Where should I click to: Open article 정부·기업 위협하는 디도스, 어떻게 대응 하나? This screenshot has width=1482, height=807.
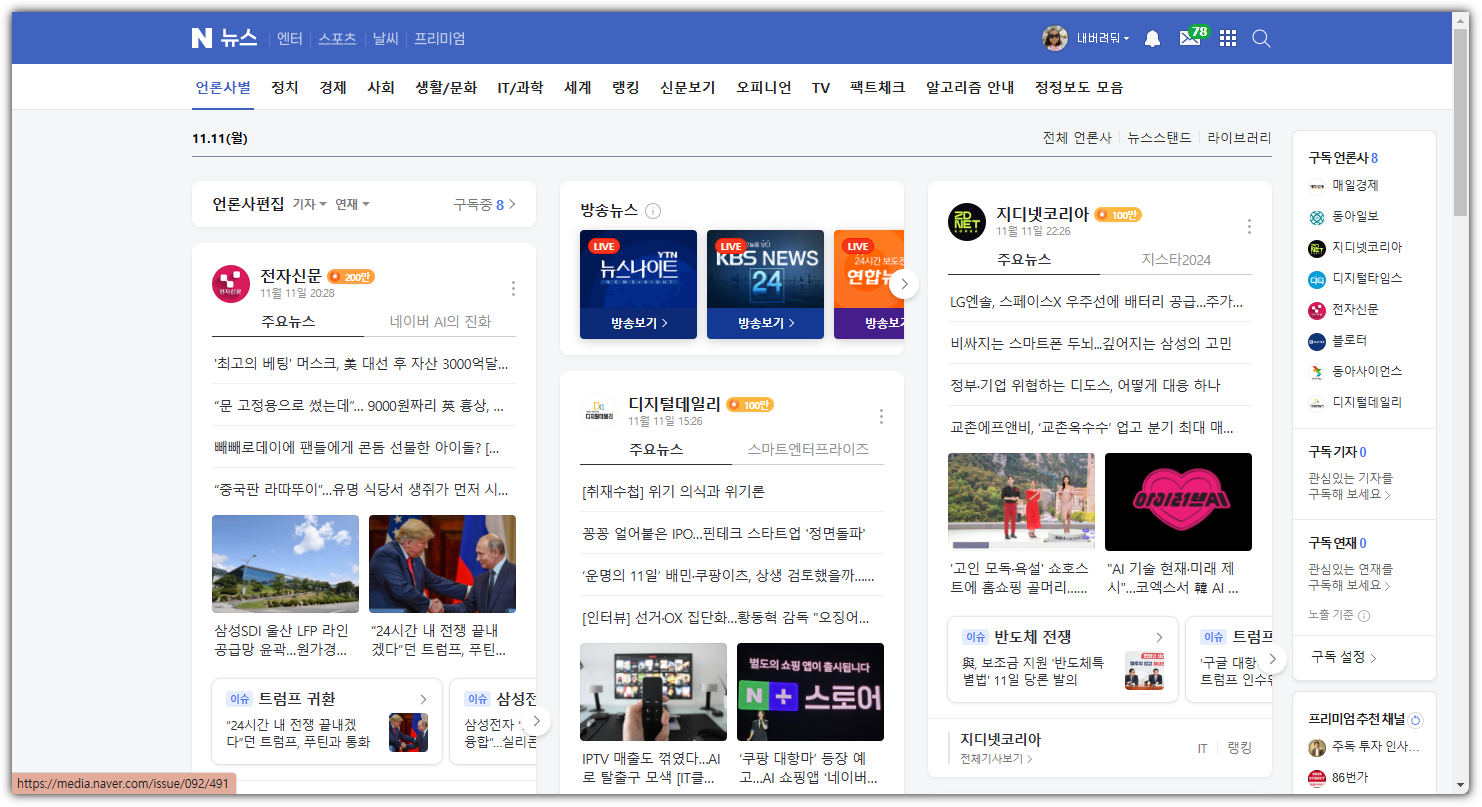point(1085,385)
